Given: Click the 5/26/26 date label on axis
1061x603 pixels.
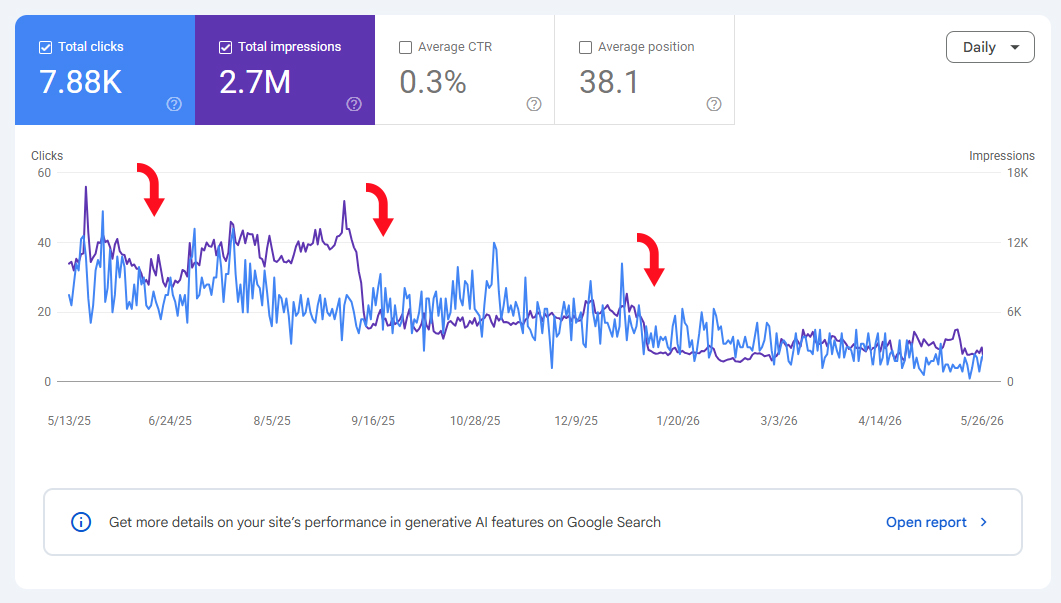Looking at the screenshot, I should pyautogui.click(x=982, y=421).
